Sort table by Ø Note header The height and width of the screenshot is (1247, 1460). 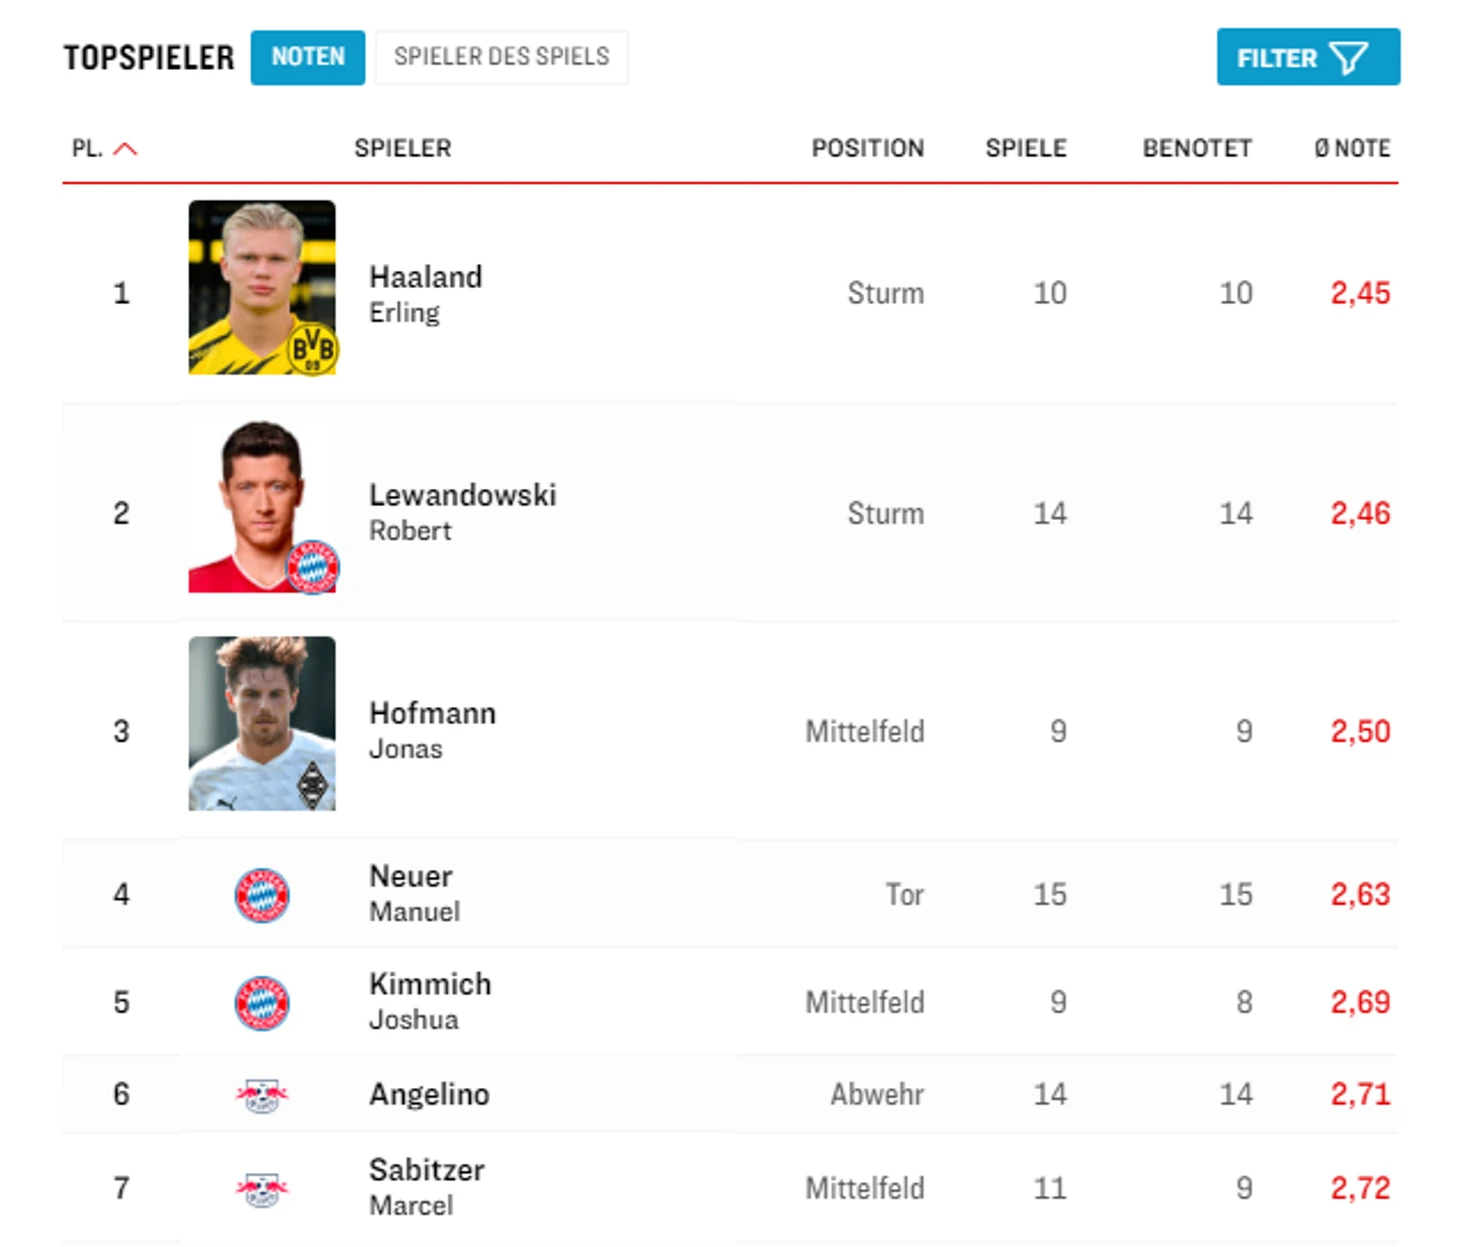point(1352,148)
